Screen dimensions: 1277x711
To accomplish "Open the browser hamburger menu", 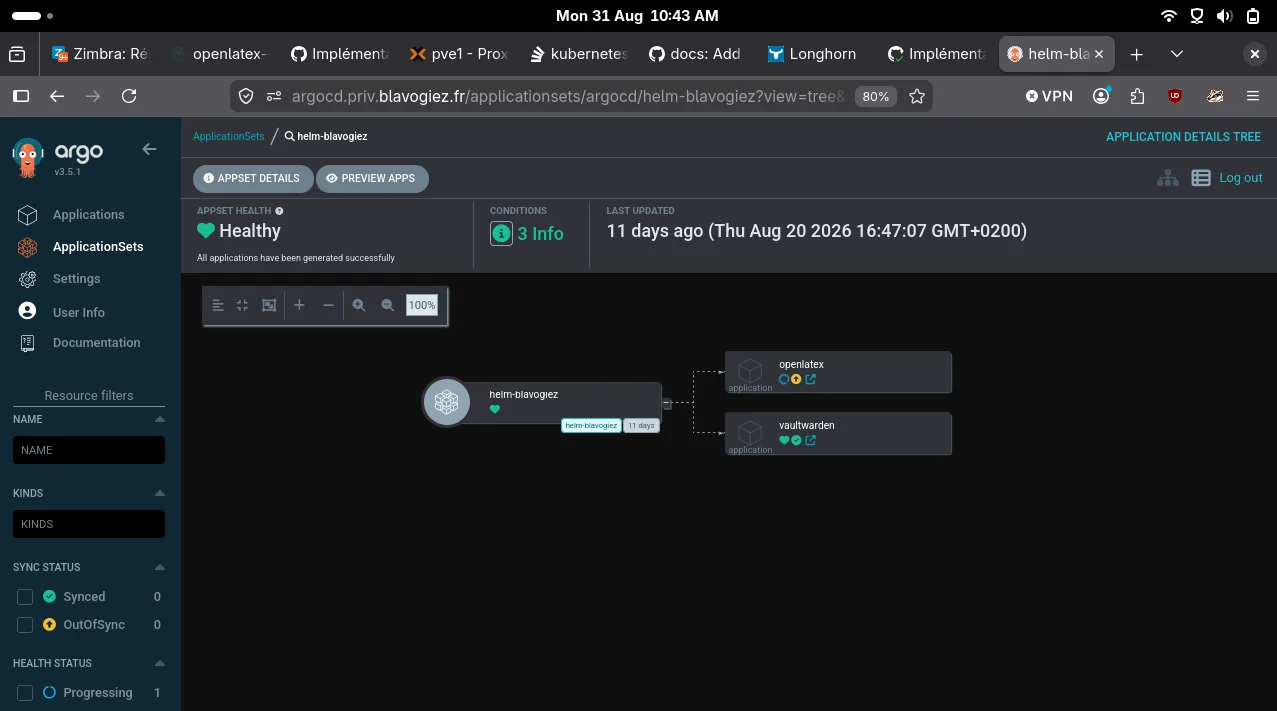I will 1253,96.
